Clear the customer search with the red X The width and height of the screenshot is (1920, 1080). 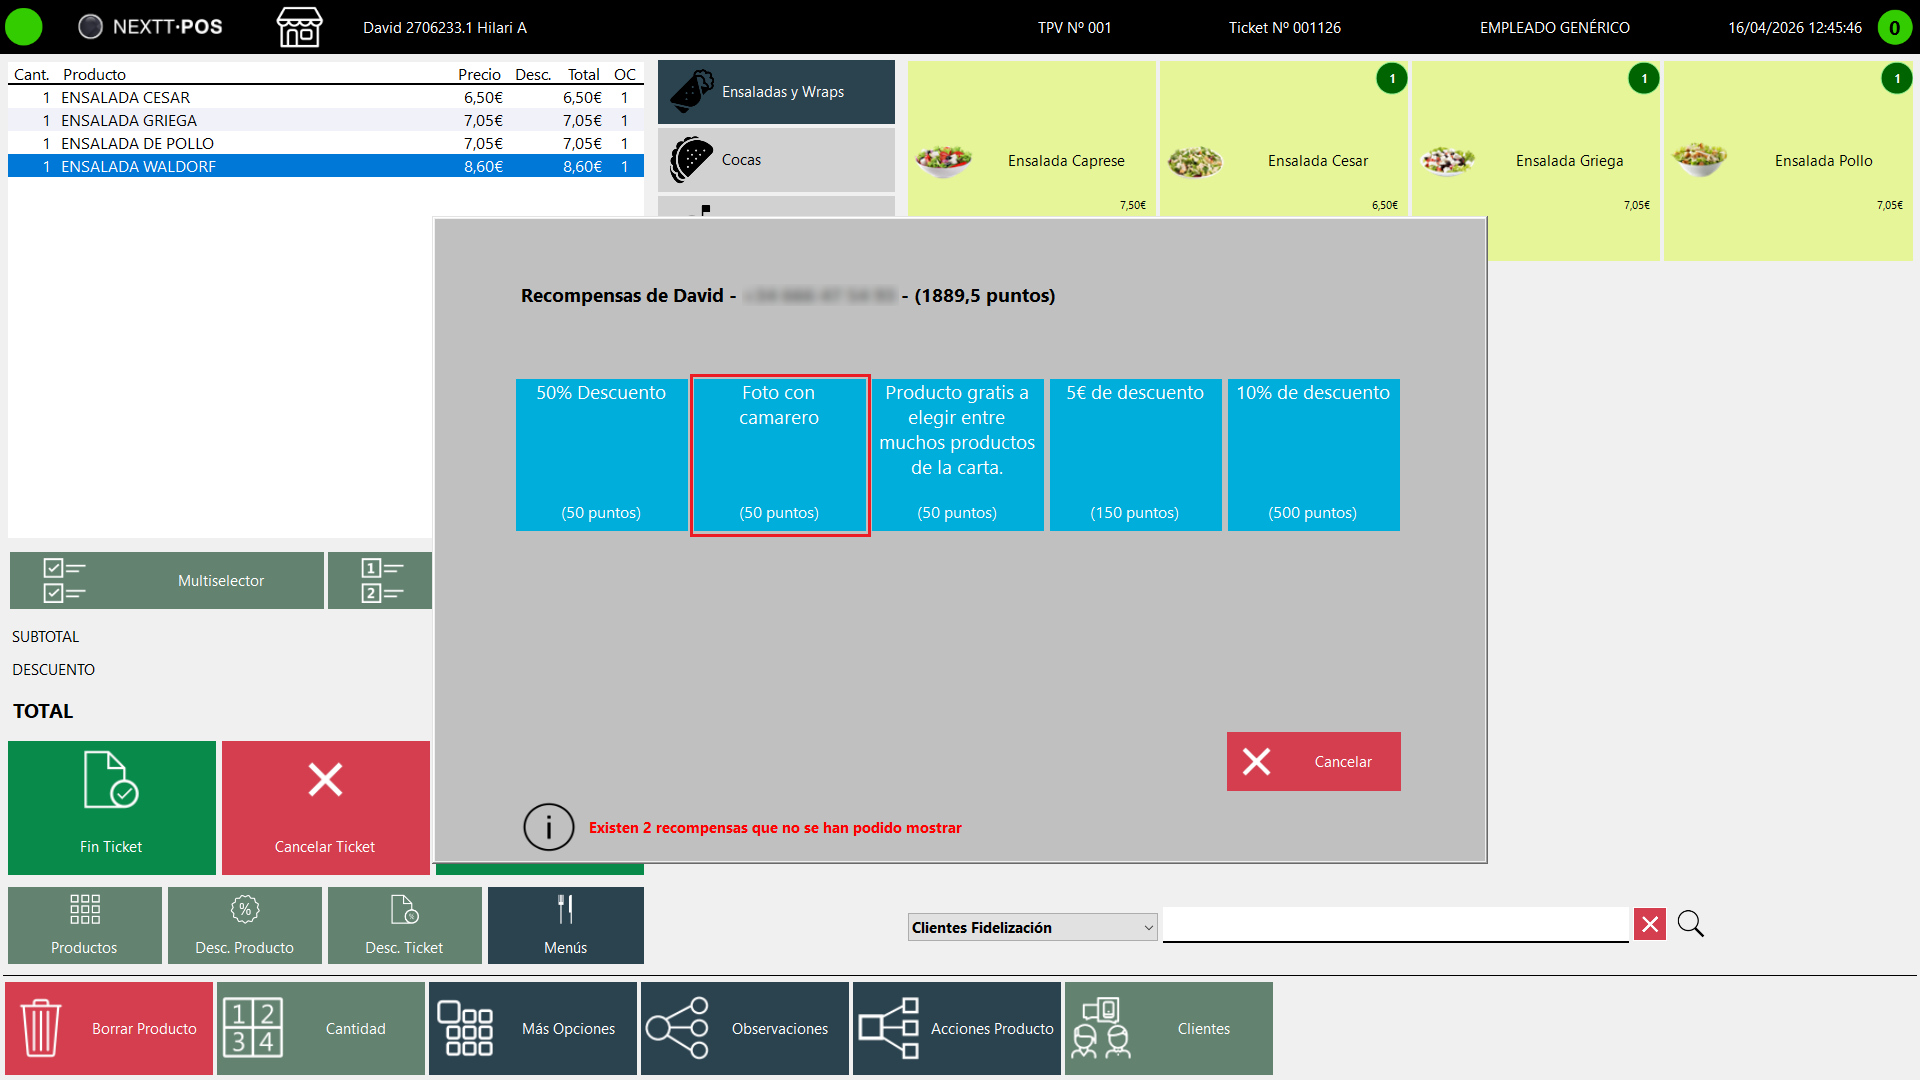(x=1650, y=924)
